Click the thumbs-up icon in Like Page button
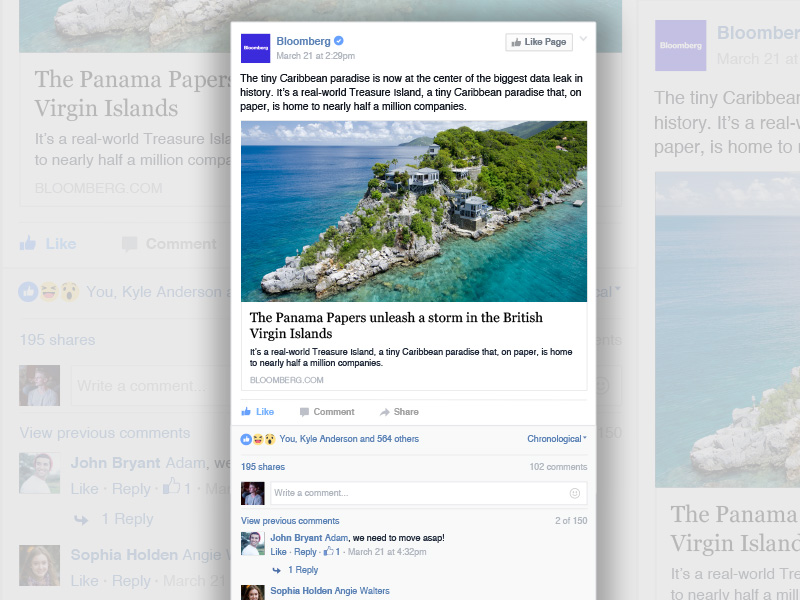The height and width of the screenshot is (600, 800). pos(516,42)
